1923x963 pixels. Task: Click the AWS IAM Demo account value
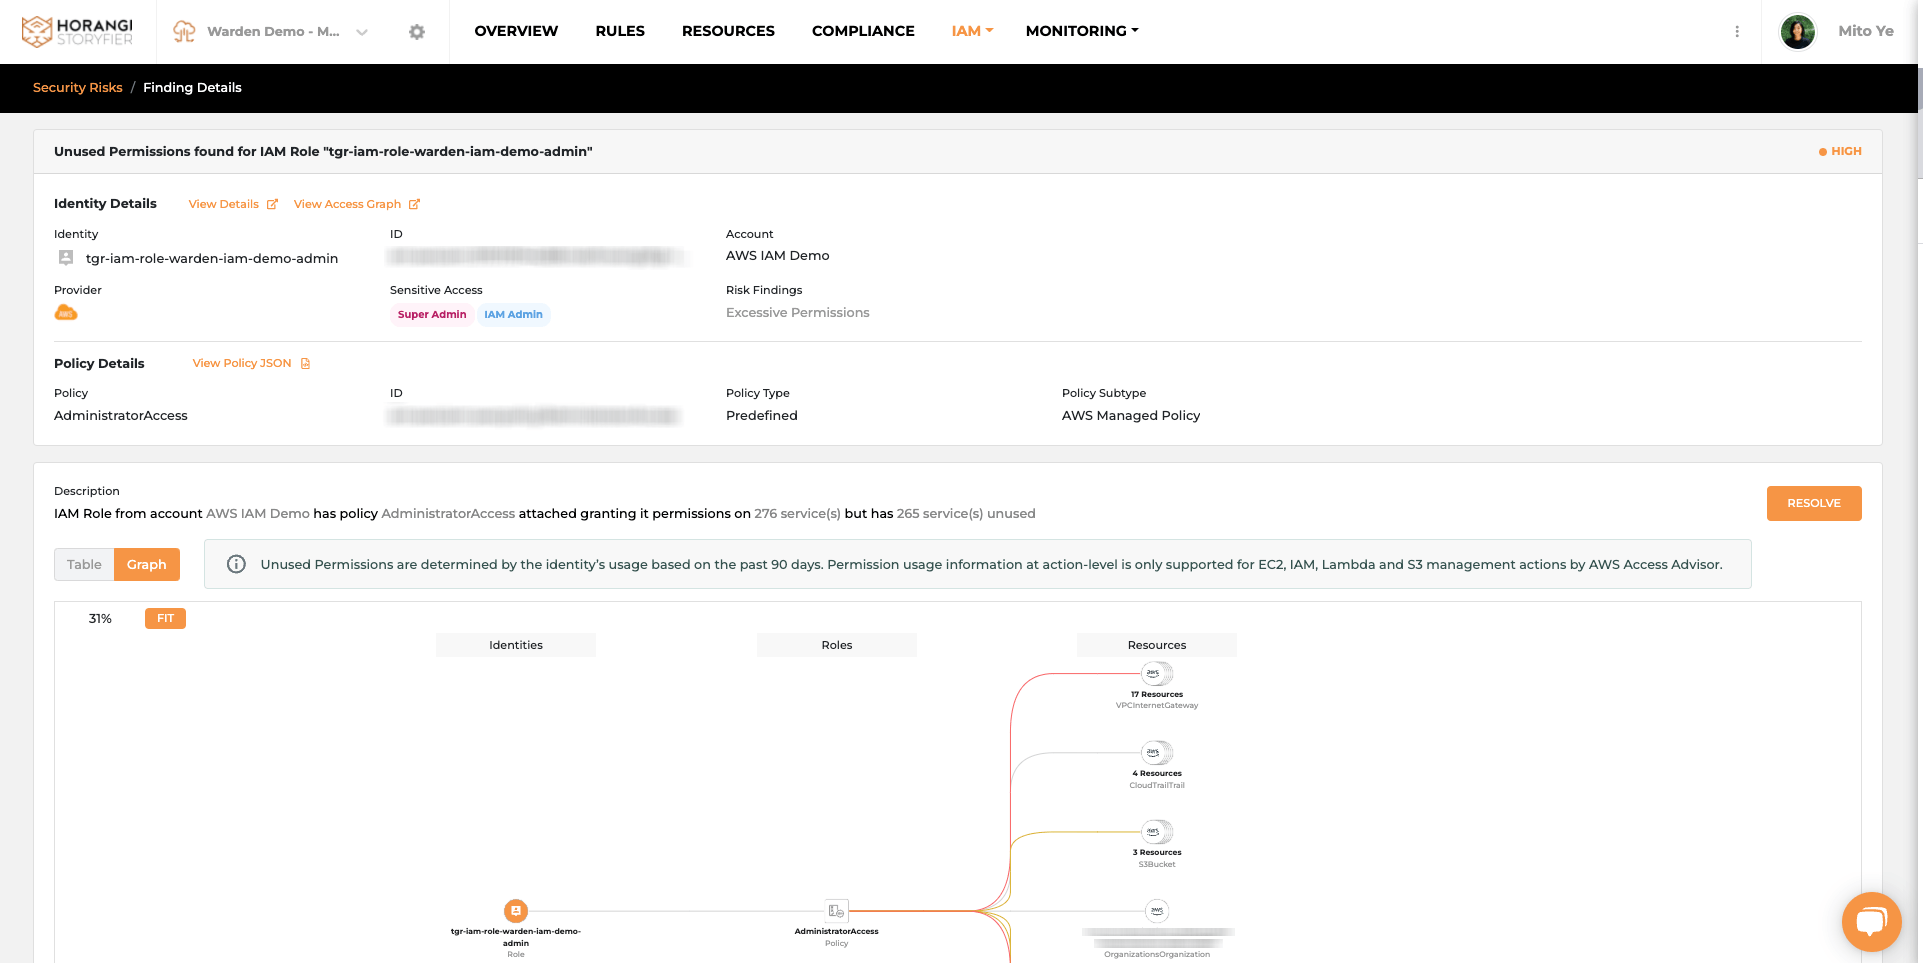778,256
